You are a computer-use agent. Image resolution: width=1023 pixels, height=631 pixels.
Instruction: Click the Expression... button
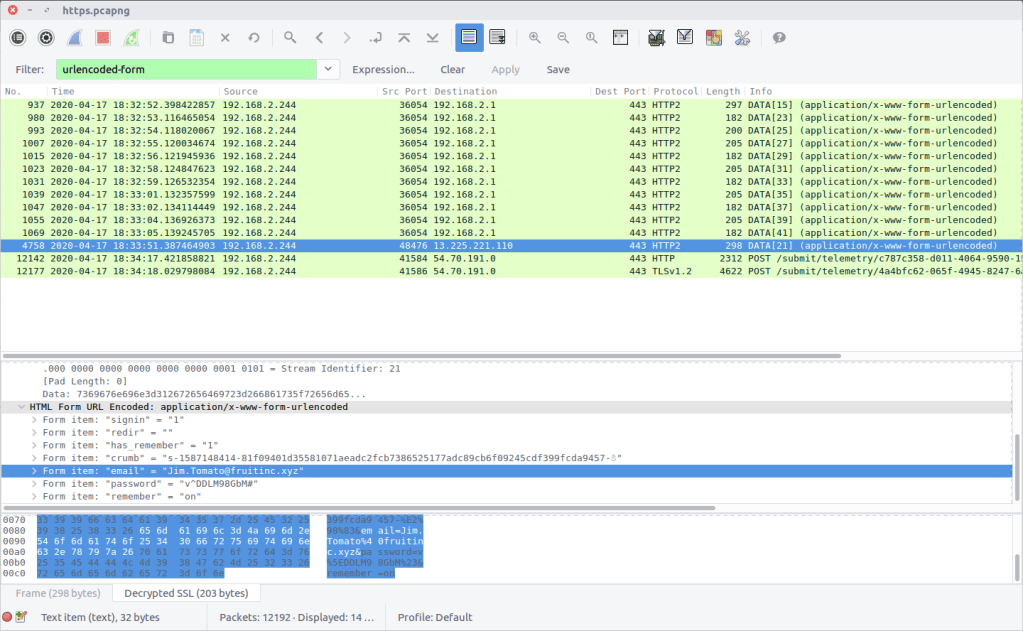[x=383, y=70]
